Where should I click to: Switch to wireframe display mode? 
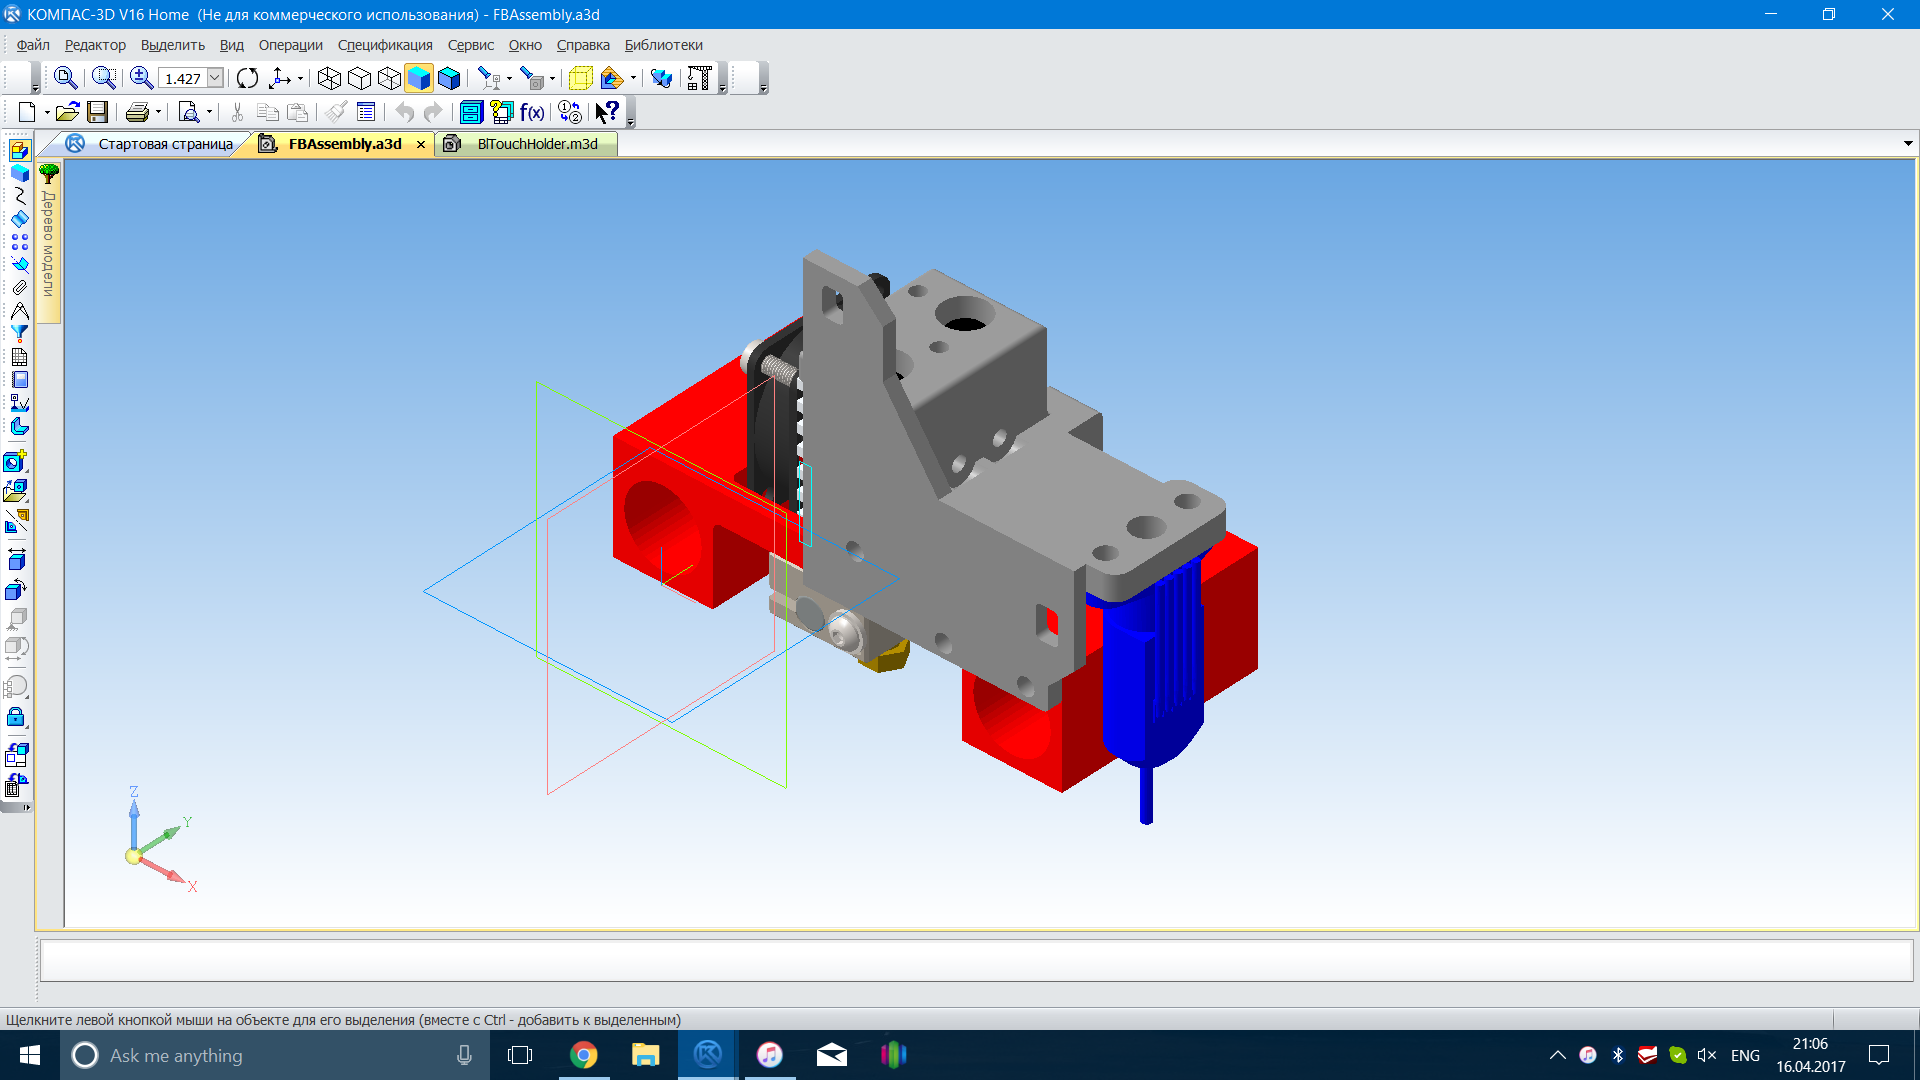point(329,78)
